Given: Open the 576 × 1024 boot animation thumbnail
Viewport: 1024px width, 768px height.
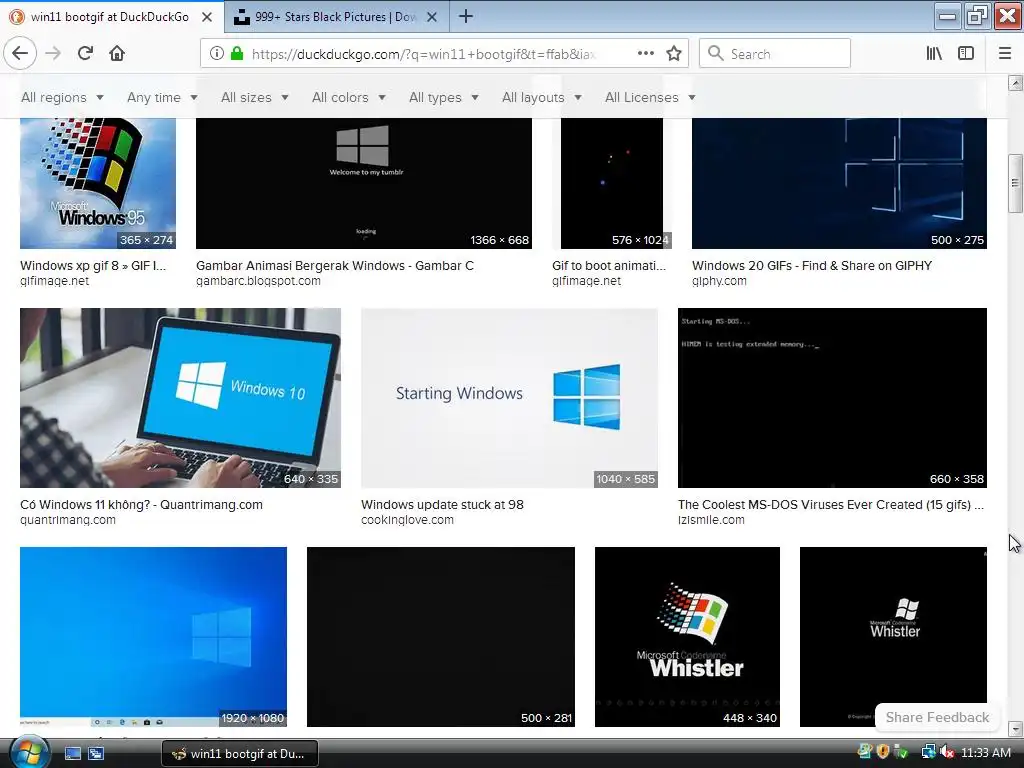Looking at the screenshot, I should pyautogui.click(x=611, y=183).
